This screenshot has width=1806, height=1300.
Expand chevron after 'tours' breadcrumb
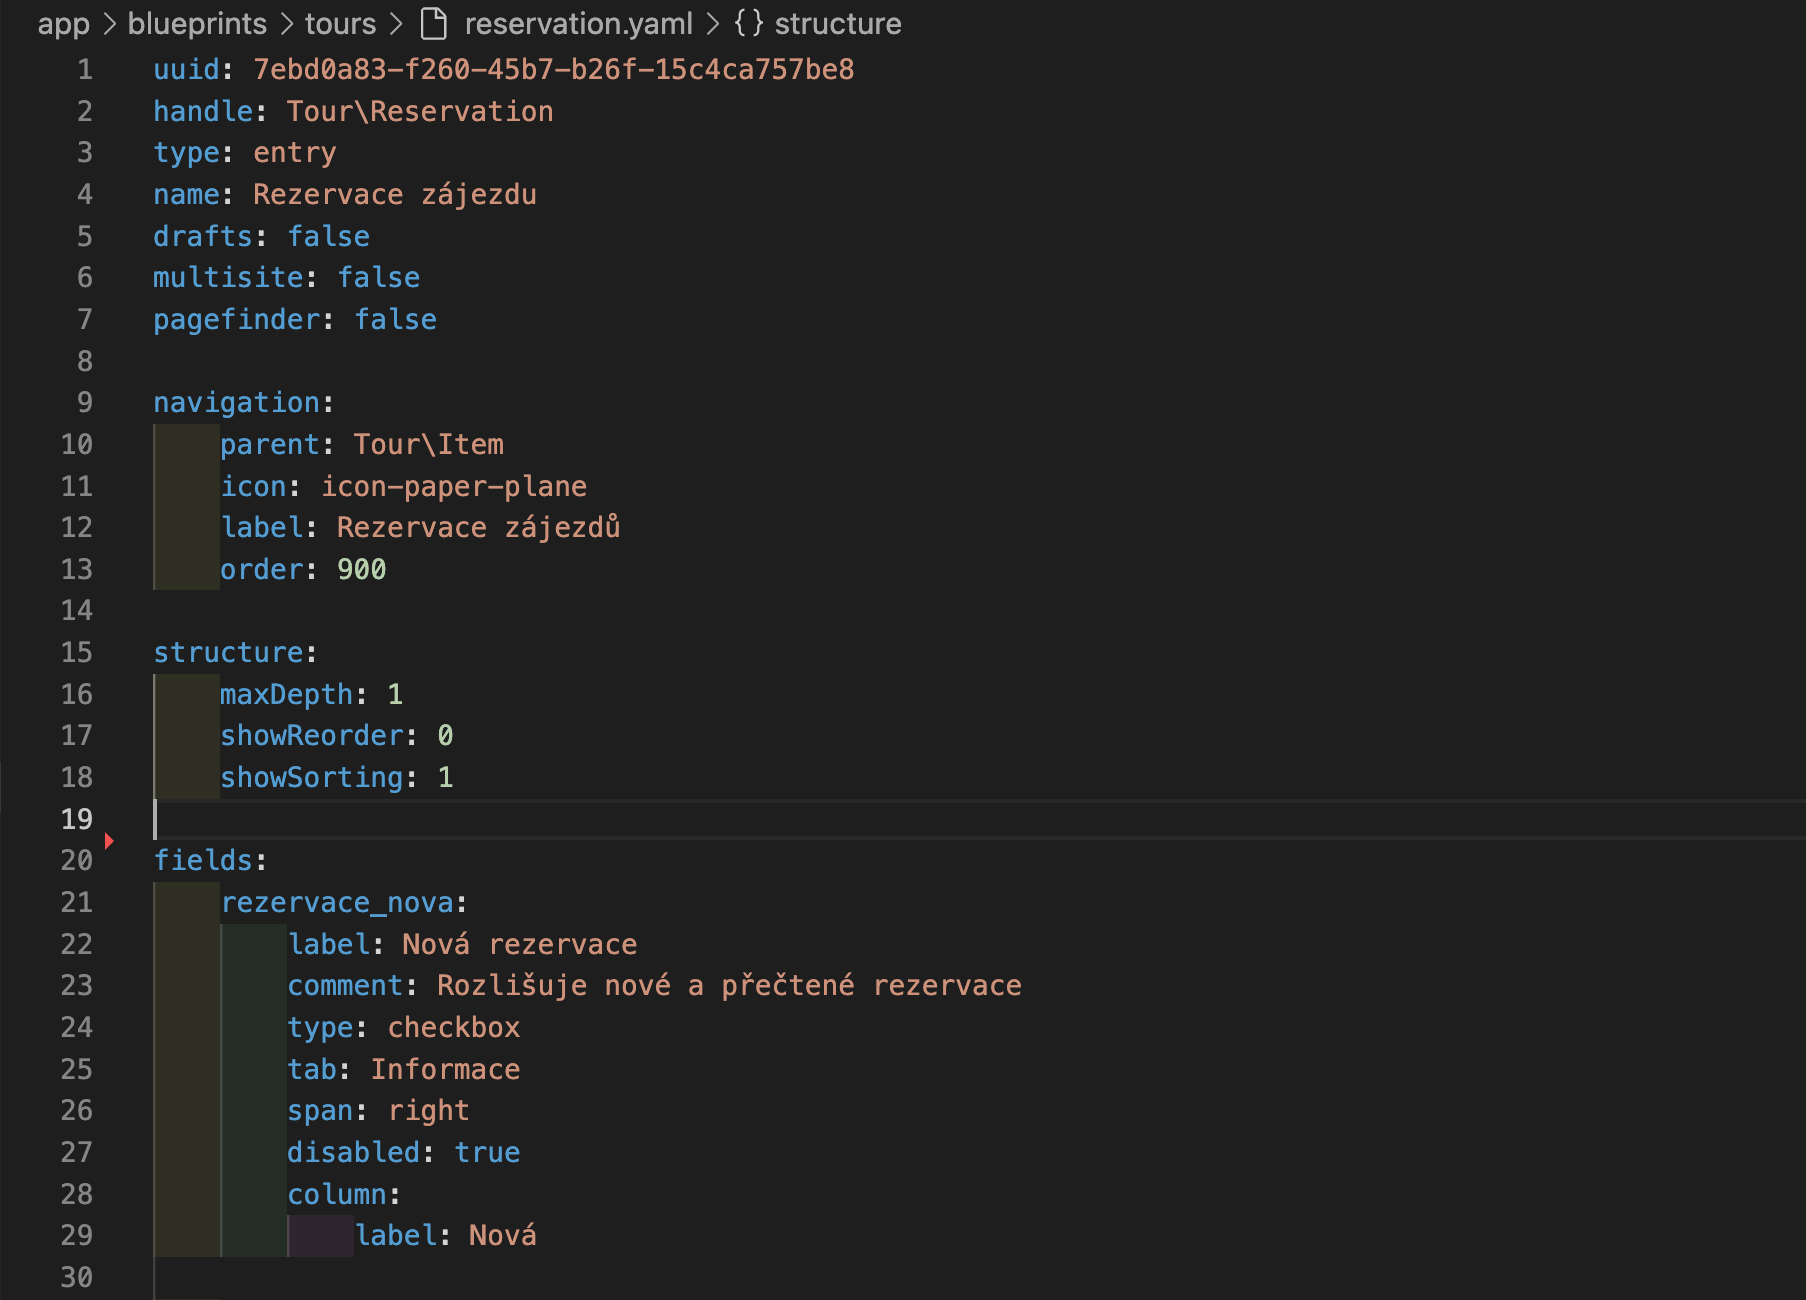pos(395,23)
